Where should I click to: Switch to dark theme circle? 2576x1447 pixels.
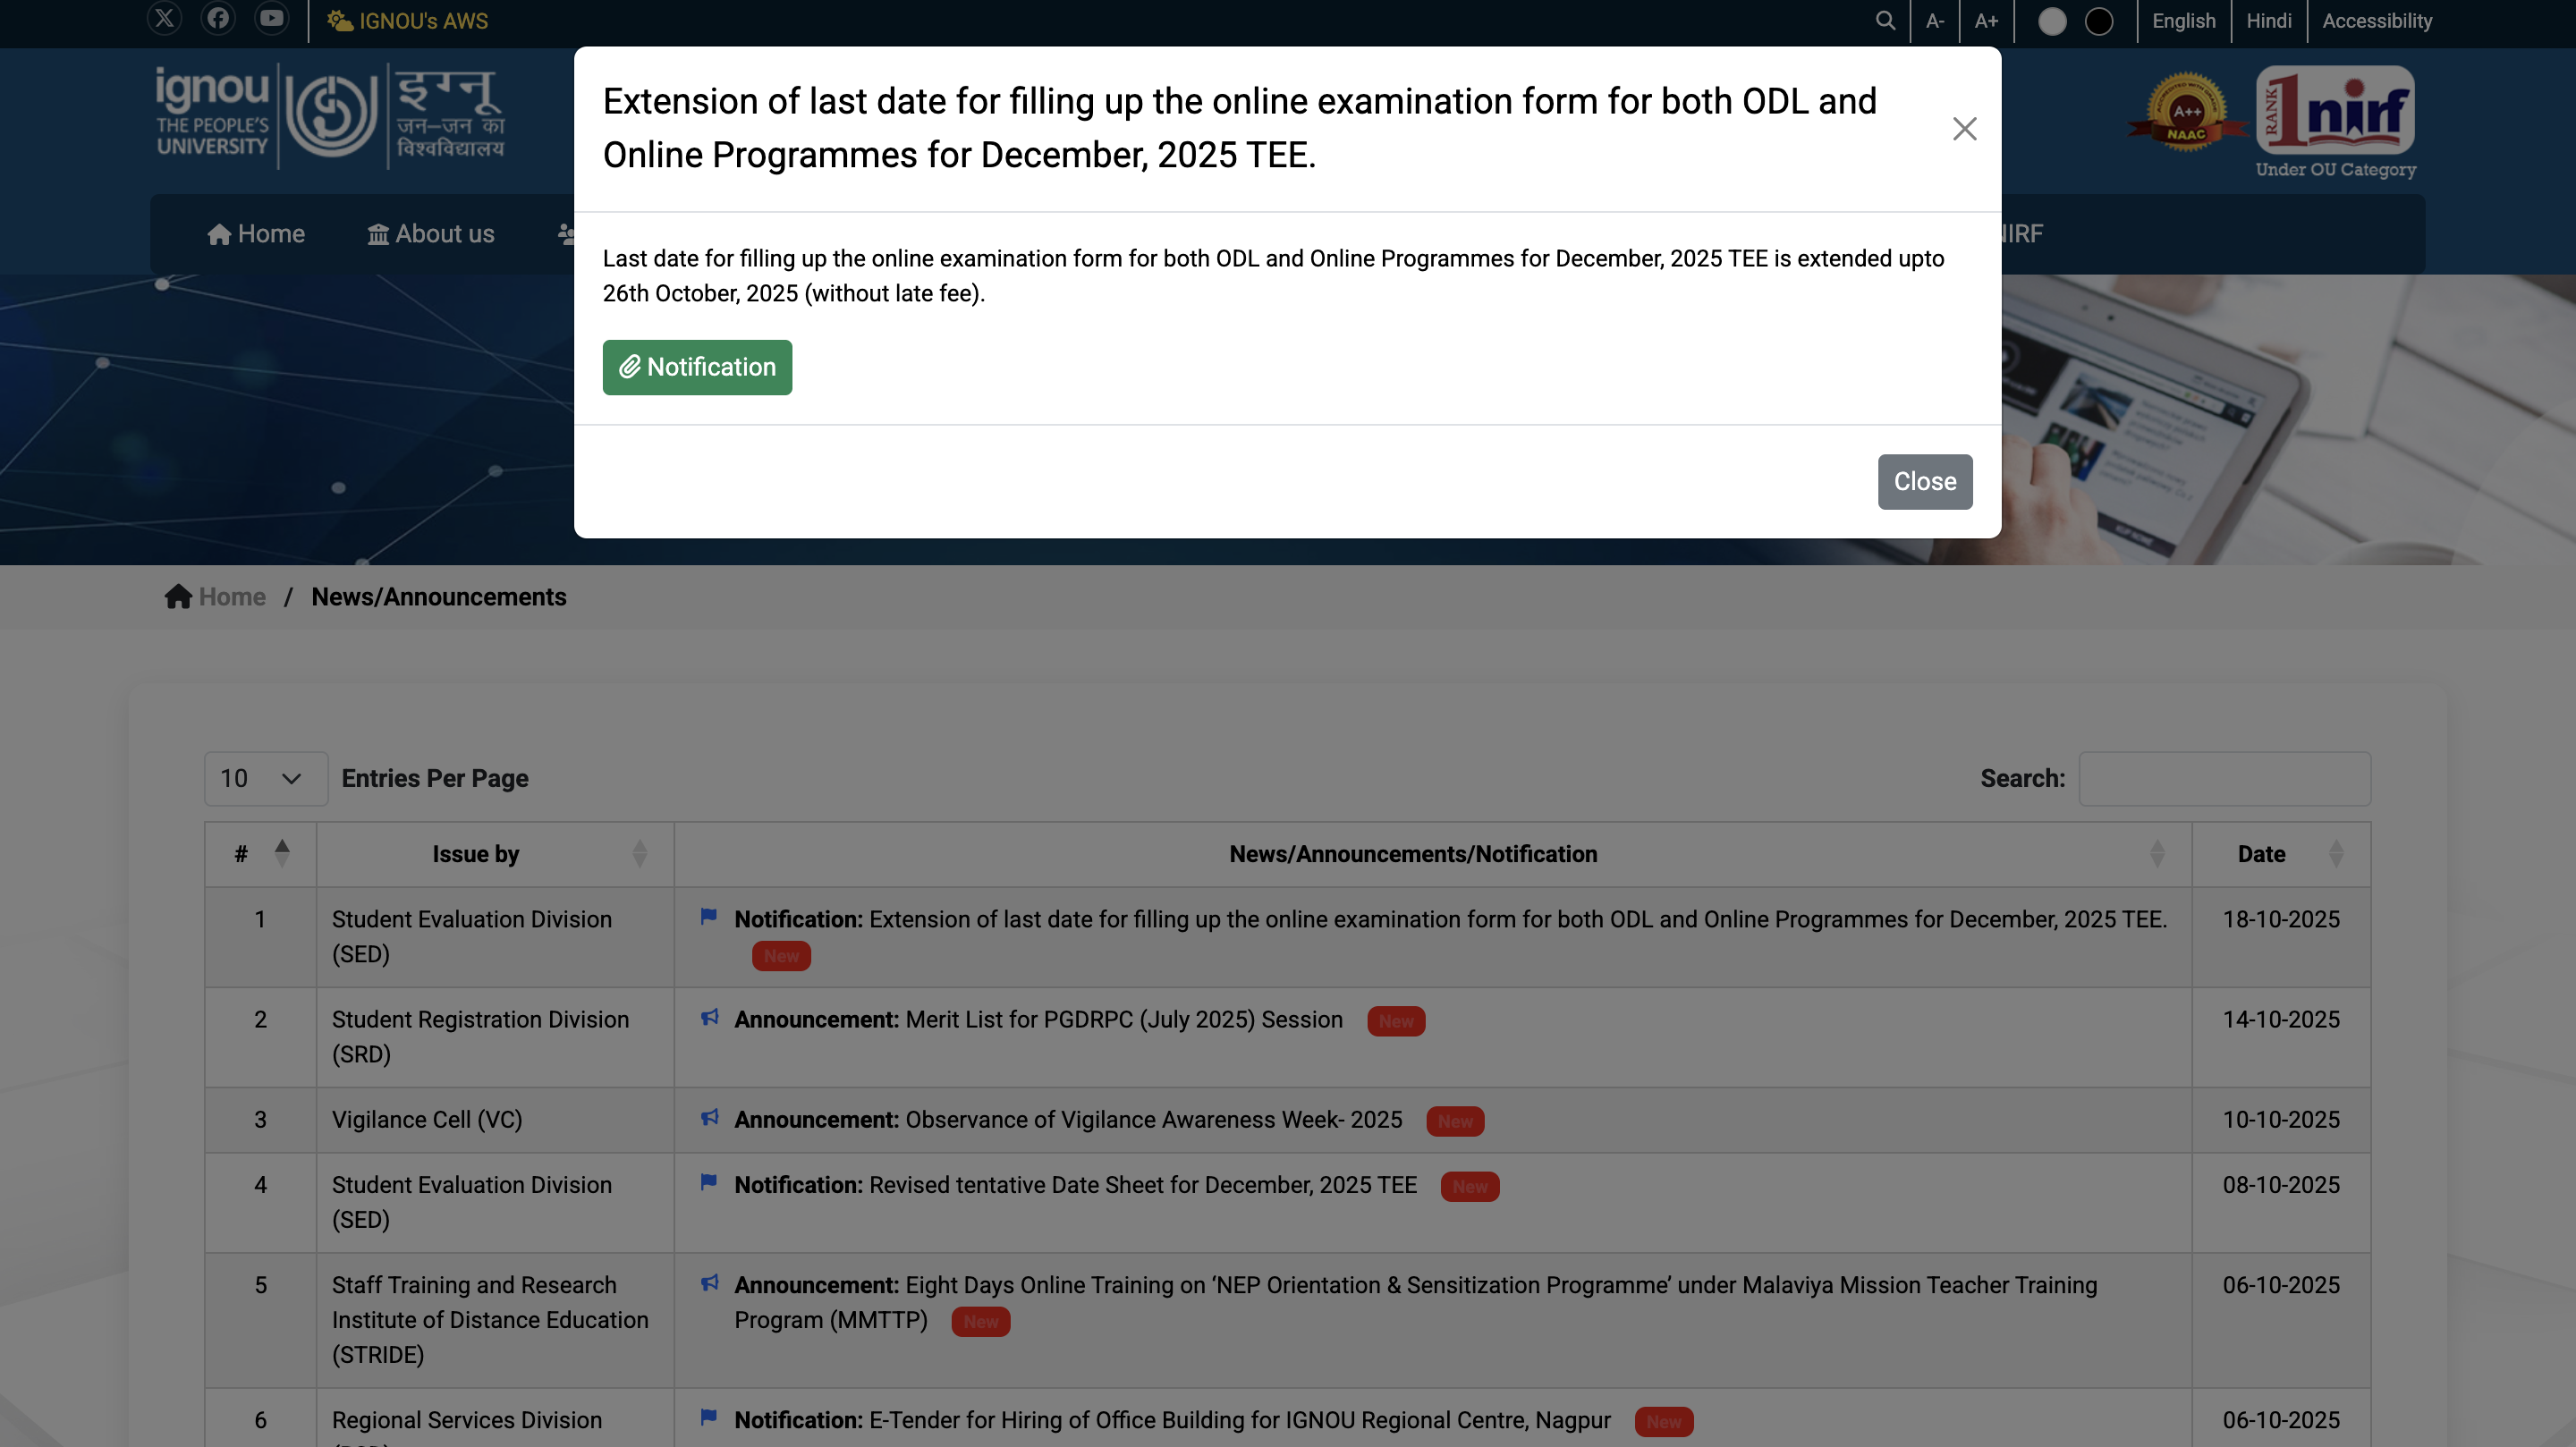tap(2099, 21)
